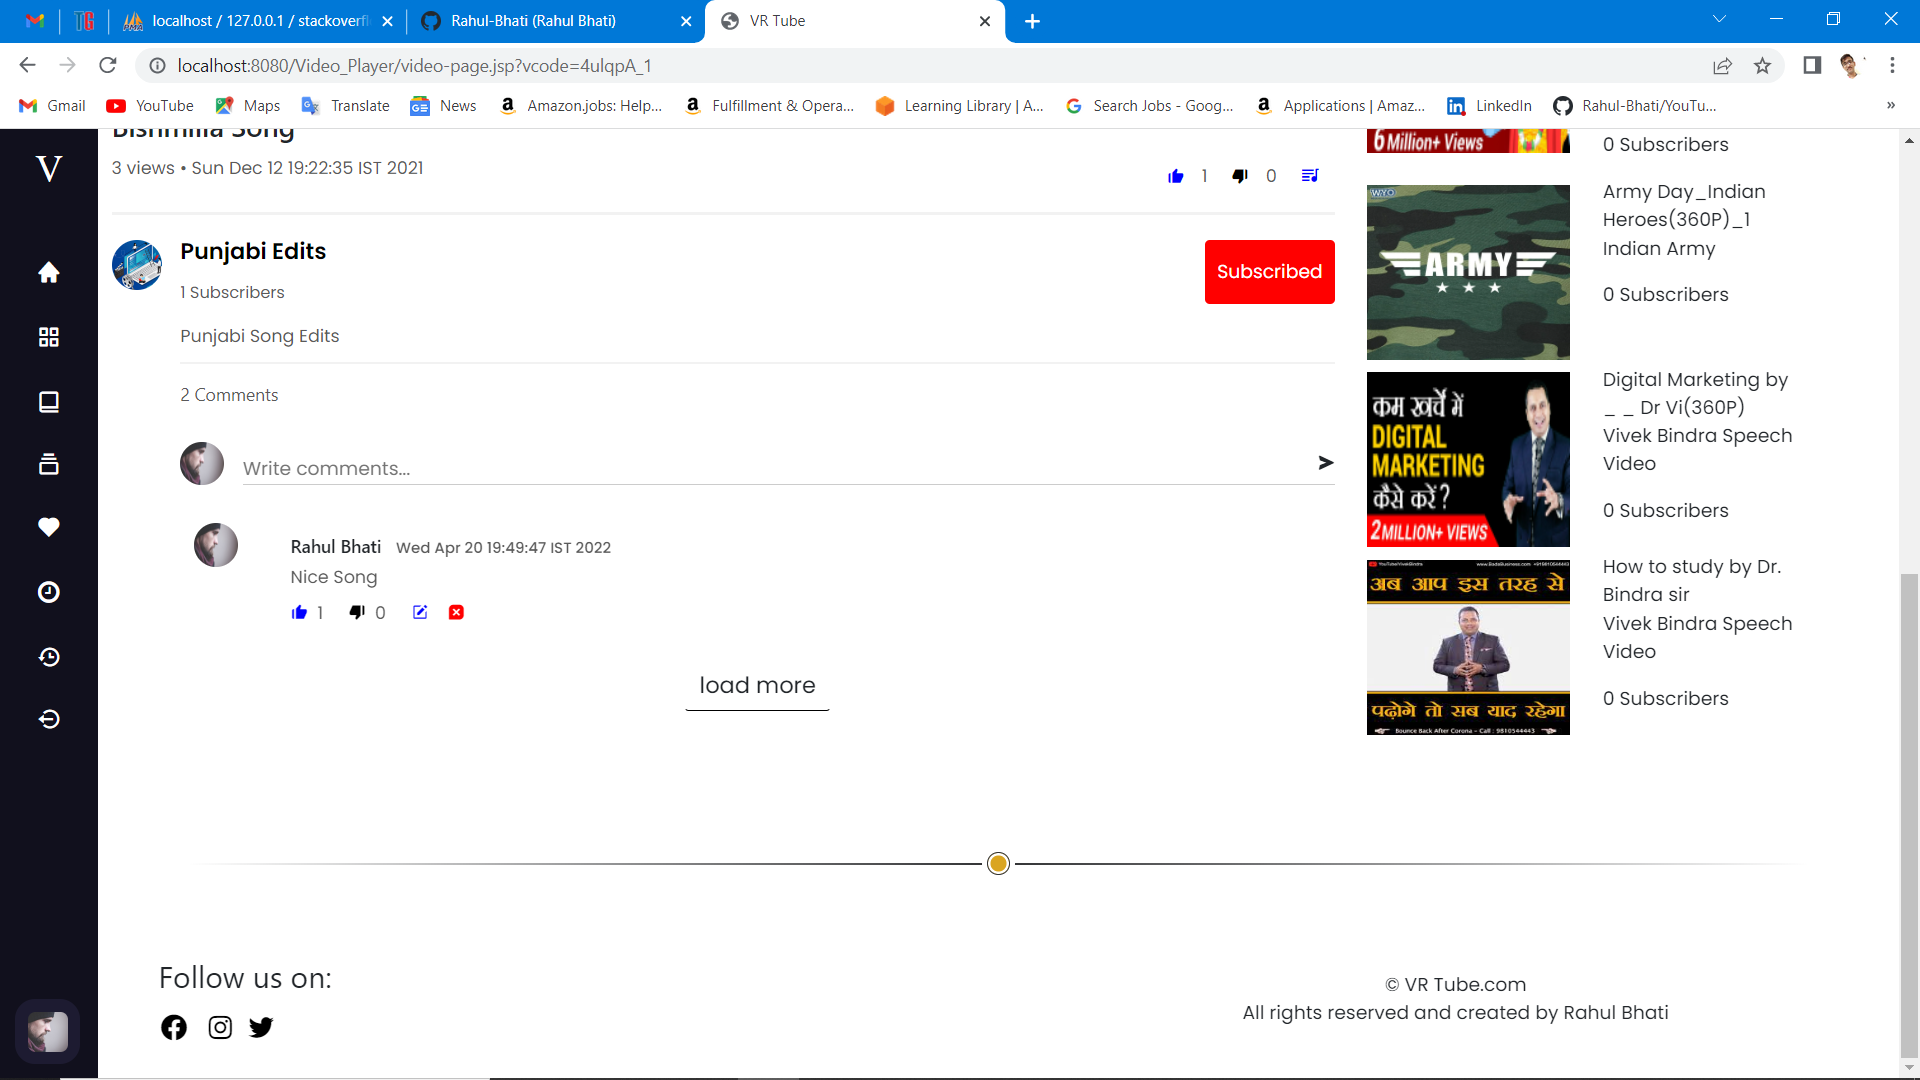Image resolution: width=1920 pixels, height=1080 pixels.
Task: Like the Nice Song comment
Action: (299, 612)
